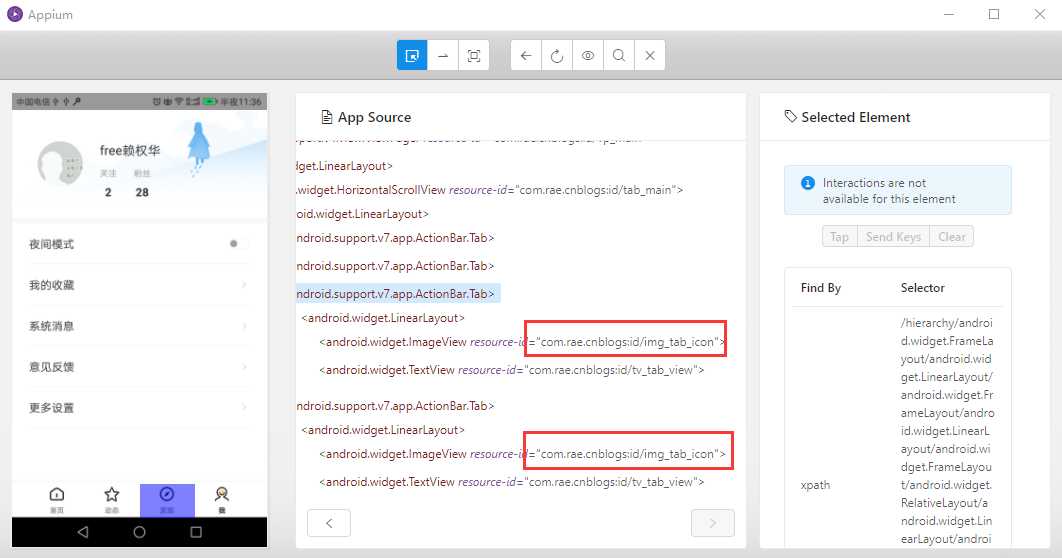Select last TextView tv_tab_view node

pos(511,481)
